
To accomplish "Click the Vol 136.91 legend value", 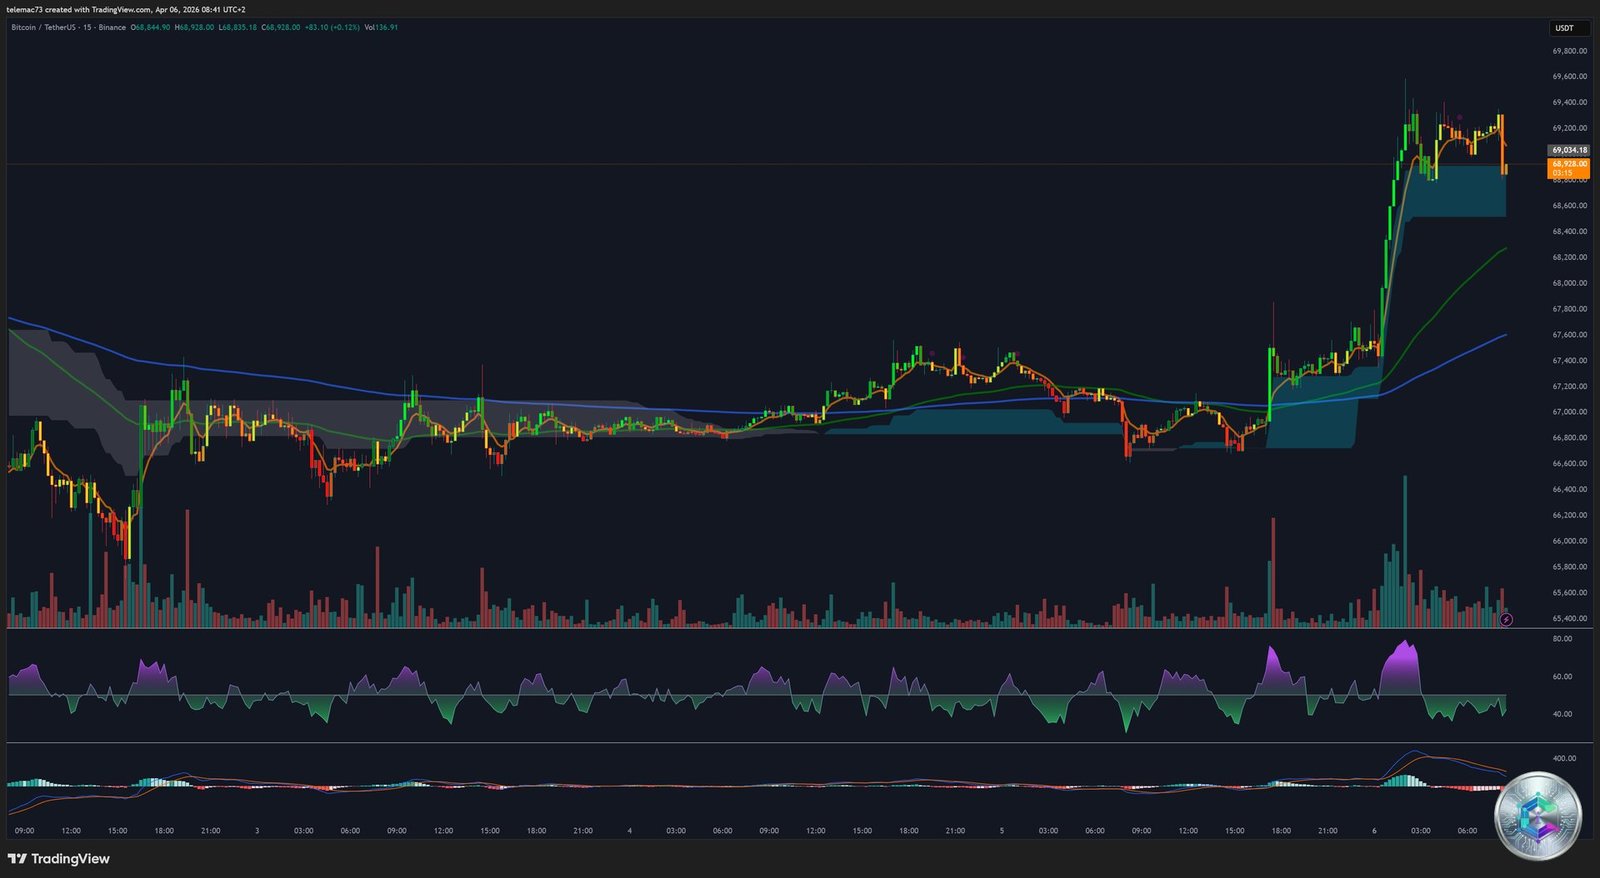I will click(381, 27).
